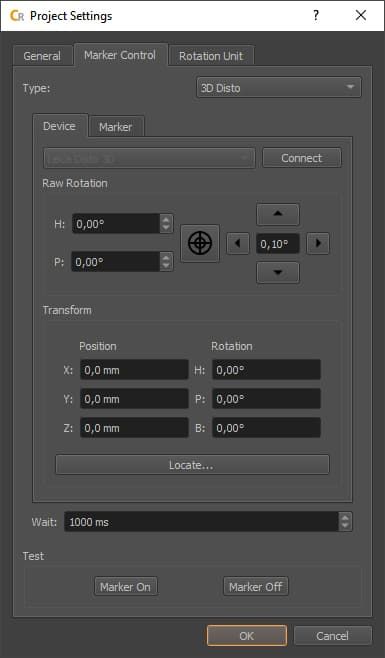Click the Locate... button
The height and width of the screenshot is (658, 385).
(x=192, y=465)
